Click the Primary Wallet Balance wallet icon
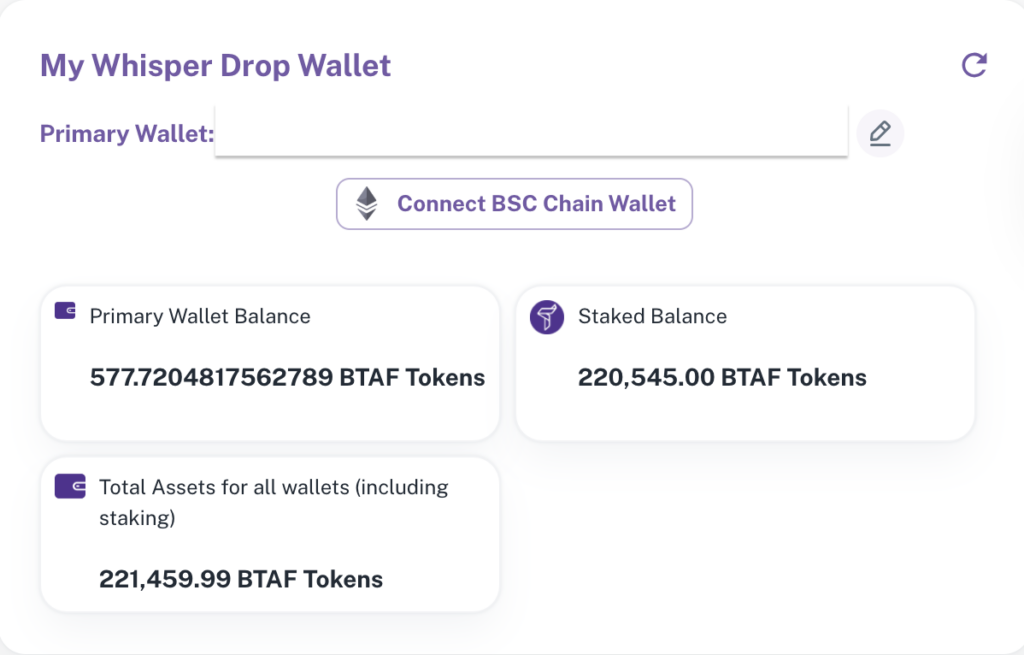 65,310
